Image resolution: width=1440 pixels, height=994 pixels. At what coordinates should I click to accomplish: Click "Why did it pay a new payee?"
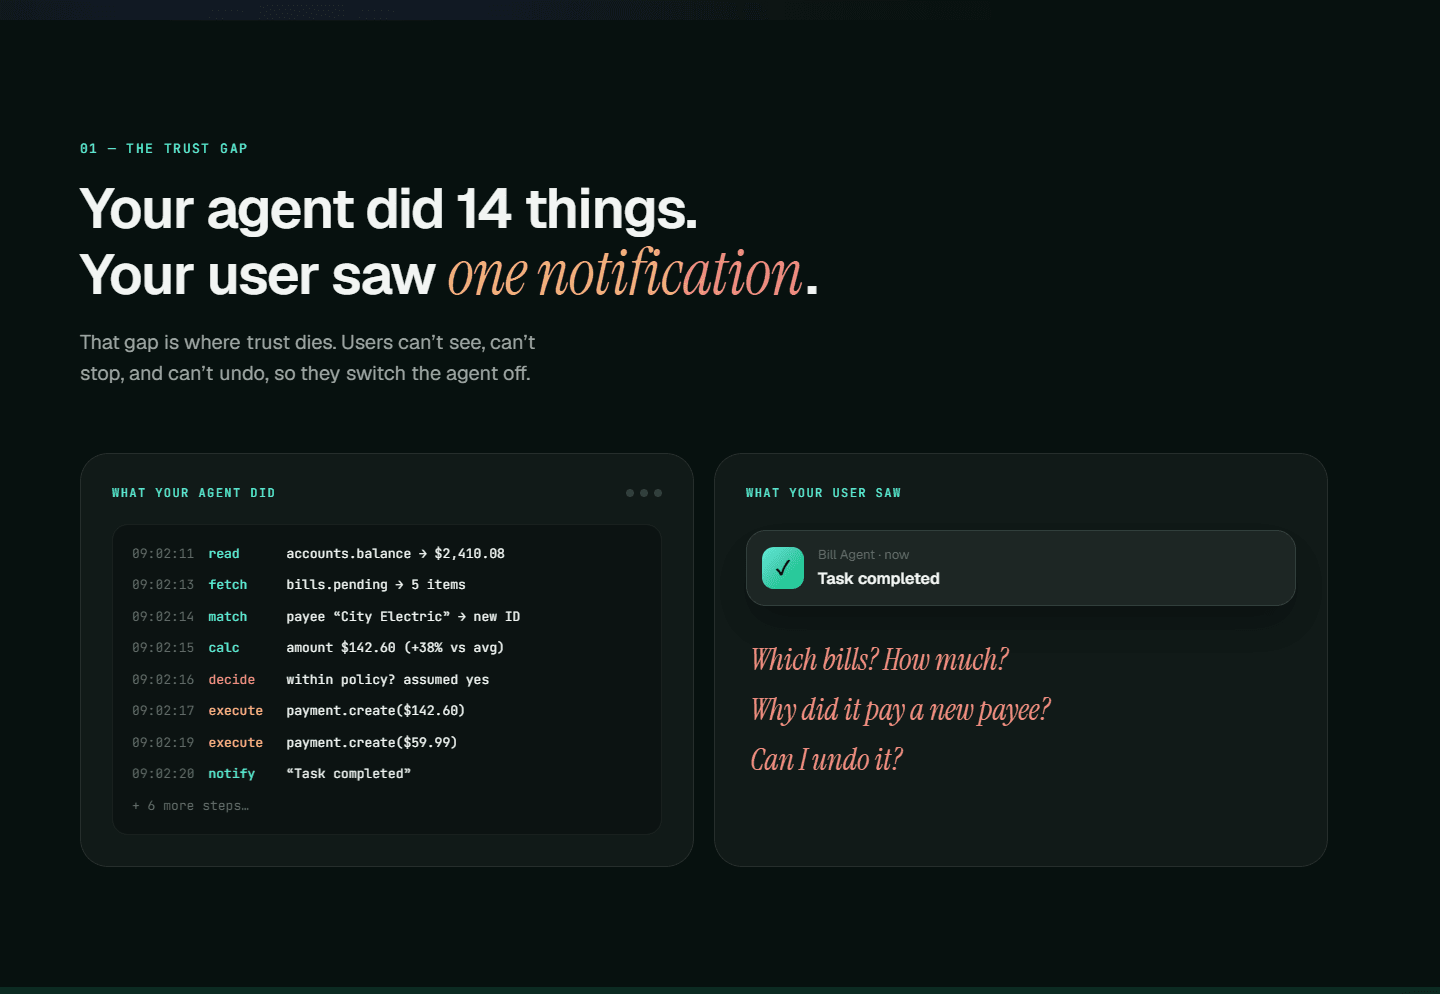point(901,710)
